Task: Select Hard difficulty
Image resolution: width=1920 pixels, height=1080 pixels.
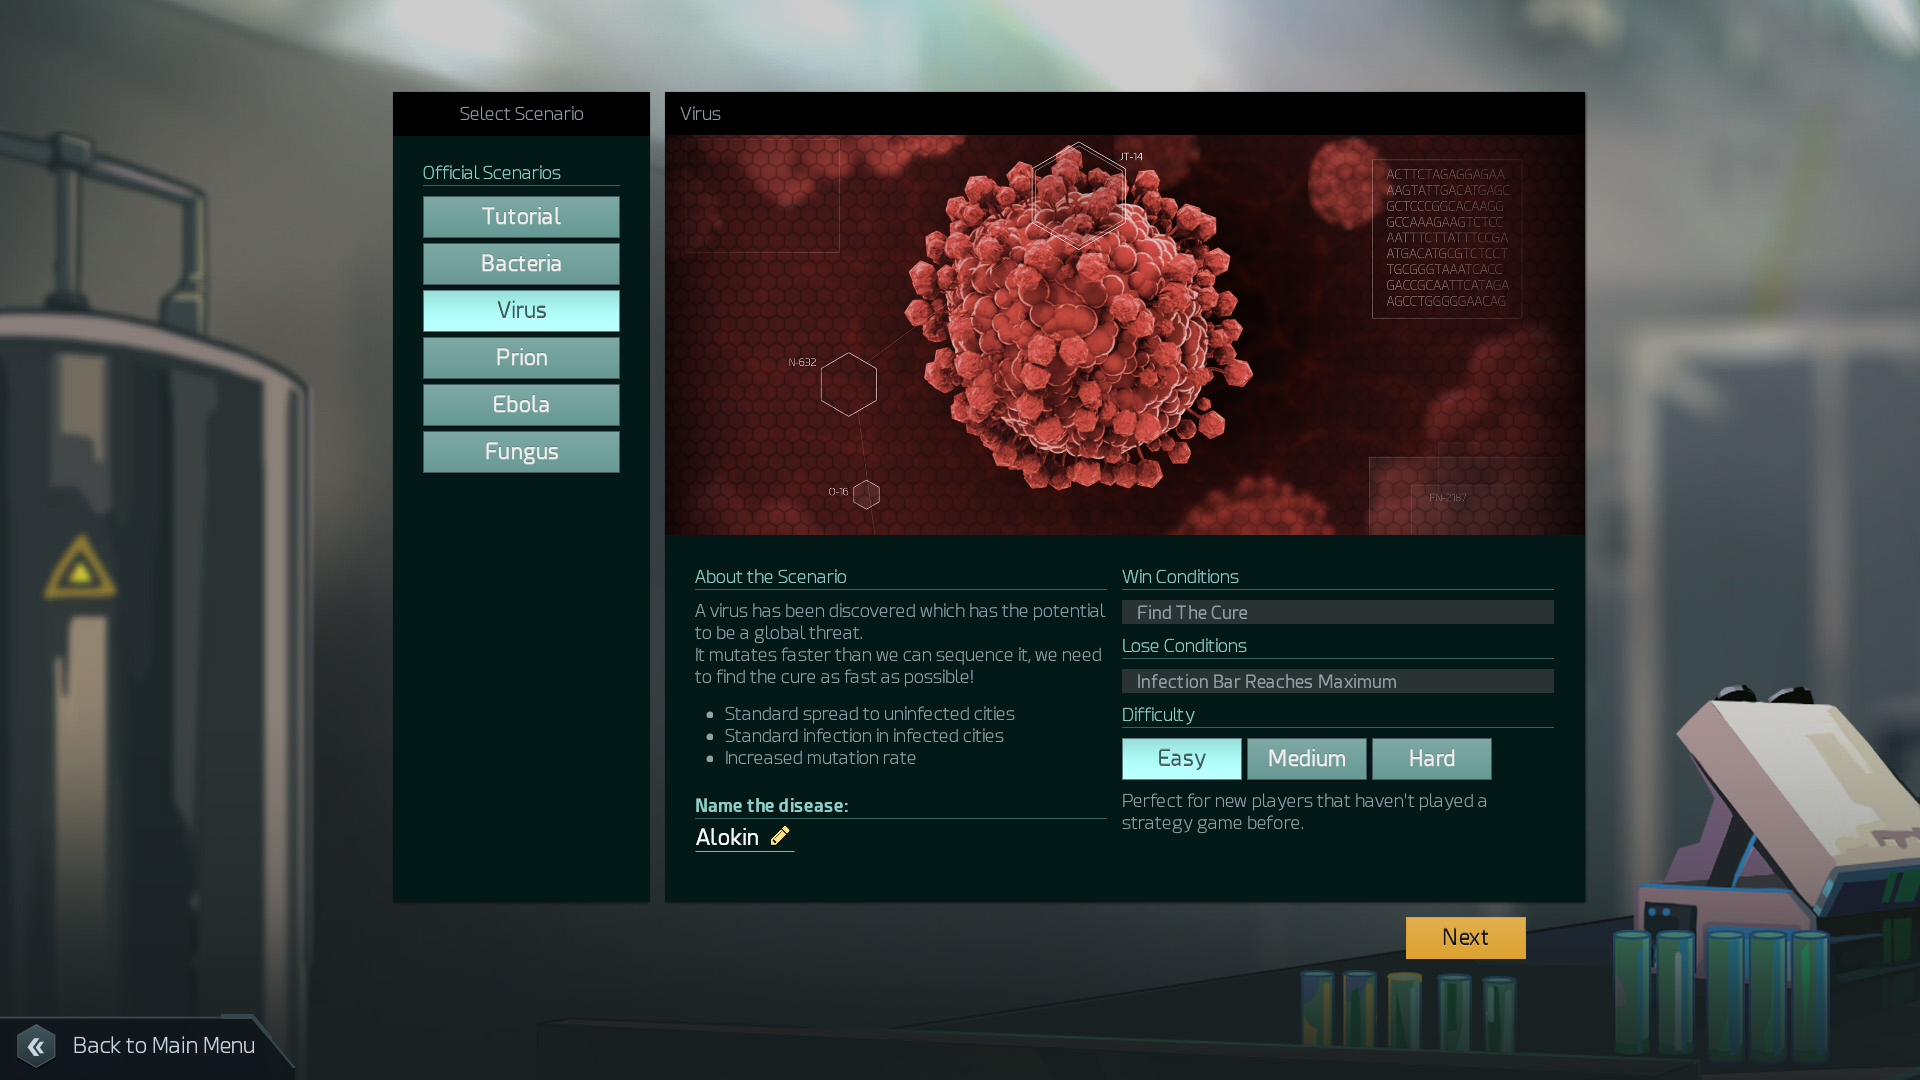Action: coord(1431,759)
